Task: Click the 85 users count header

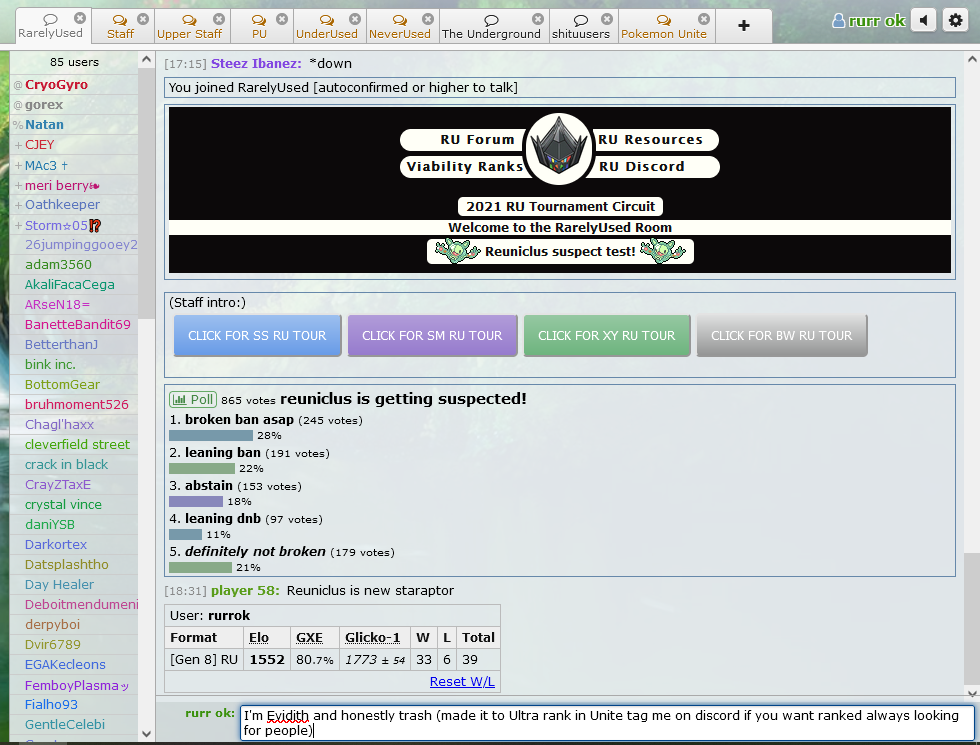Action: click(x=74, y=62)
